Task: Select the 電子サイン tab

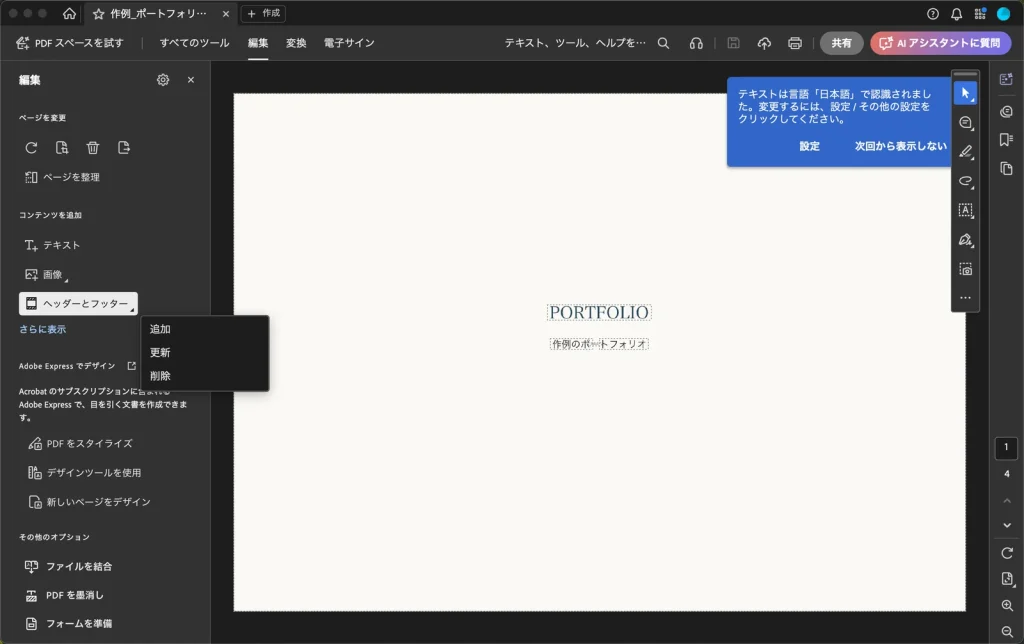Action: tap(349, 43)
